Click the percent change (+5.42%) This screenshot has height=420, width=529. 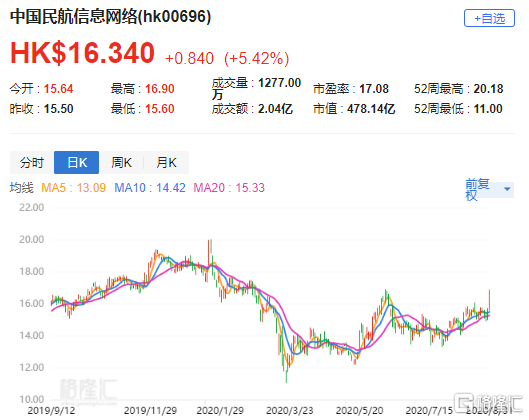coord(256,58)
